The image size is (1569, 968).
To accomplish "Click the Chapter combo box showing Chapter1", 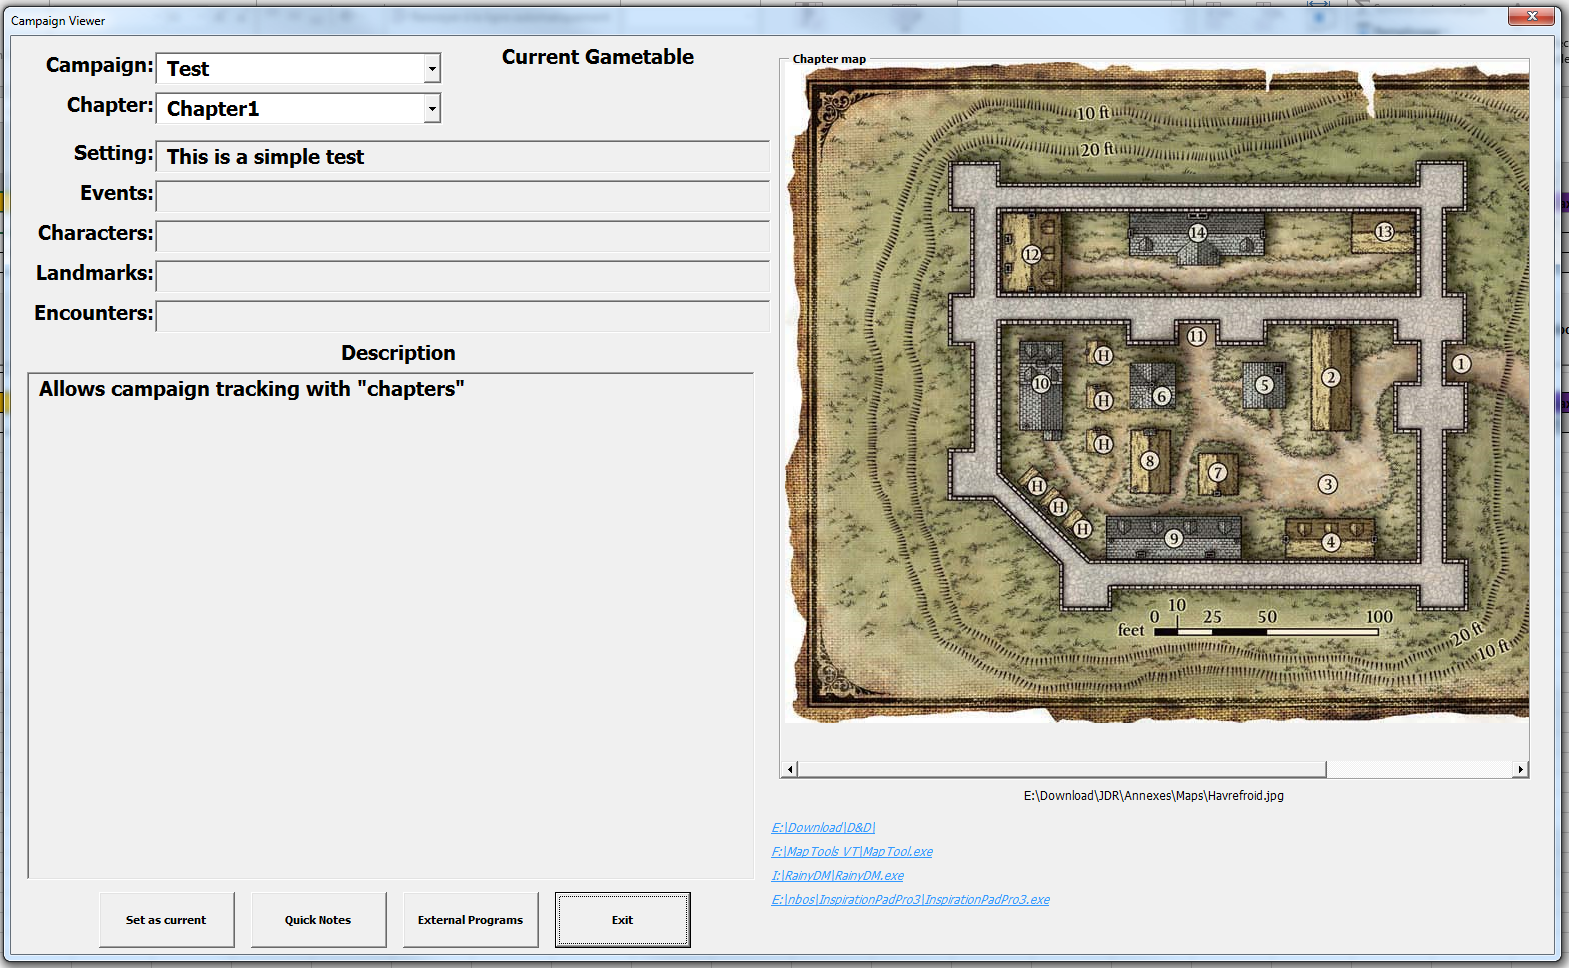I will click(298, 108).
